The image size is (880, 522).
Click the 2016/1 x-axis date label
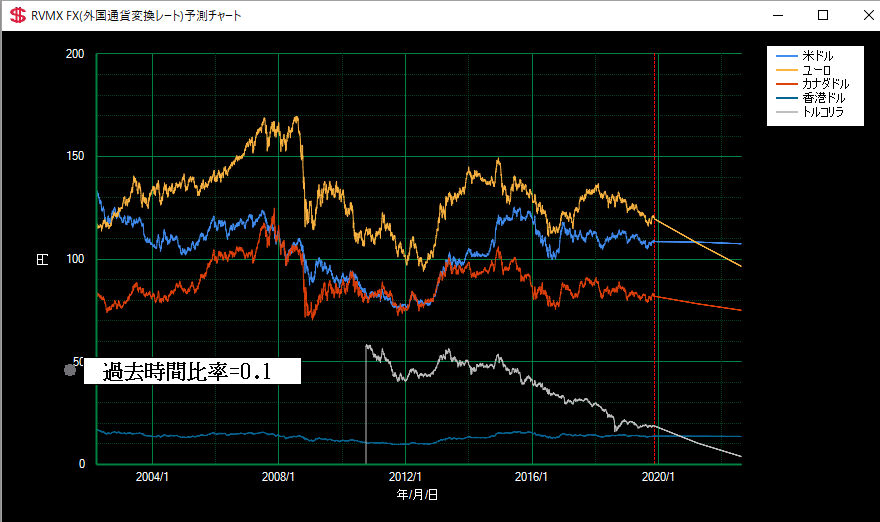coord(532,477)
